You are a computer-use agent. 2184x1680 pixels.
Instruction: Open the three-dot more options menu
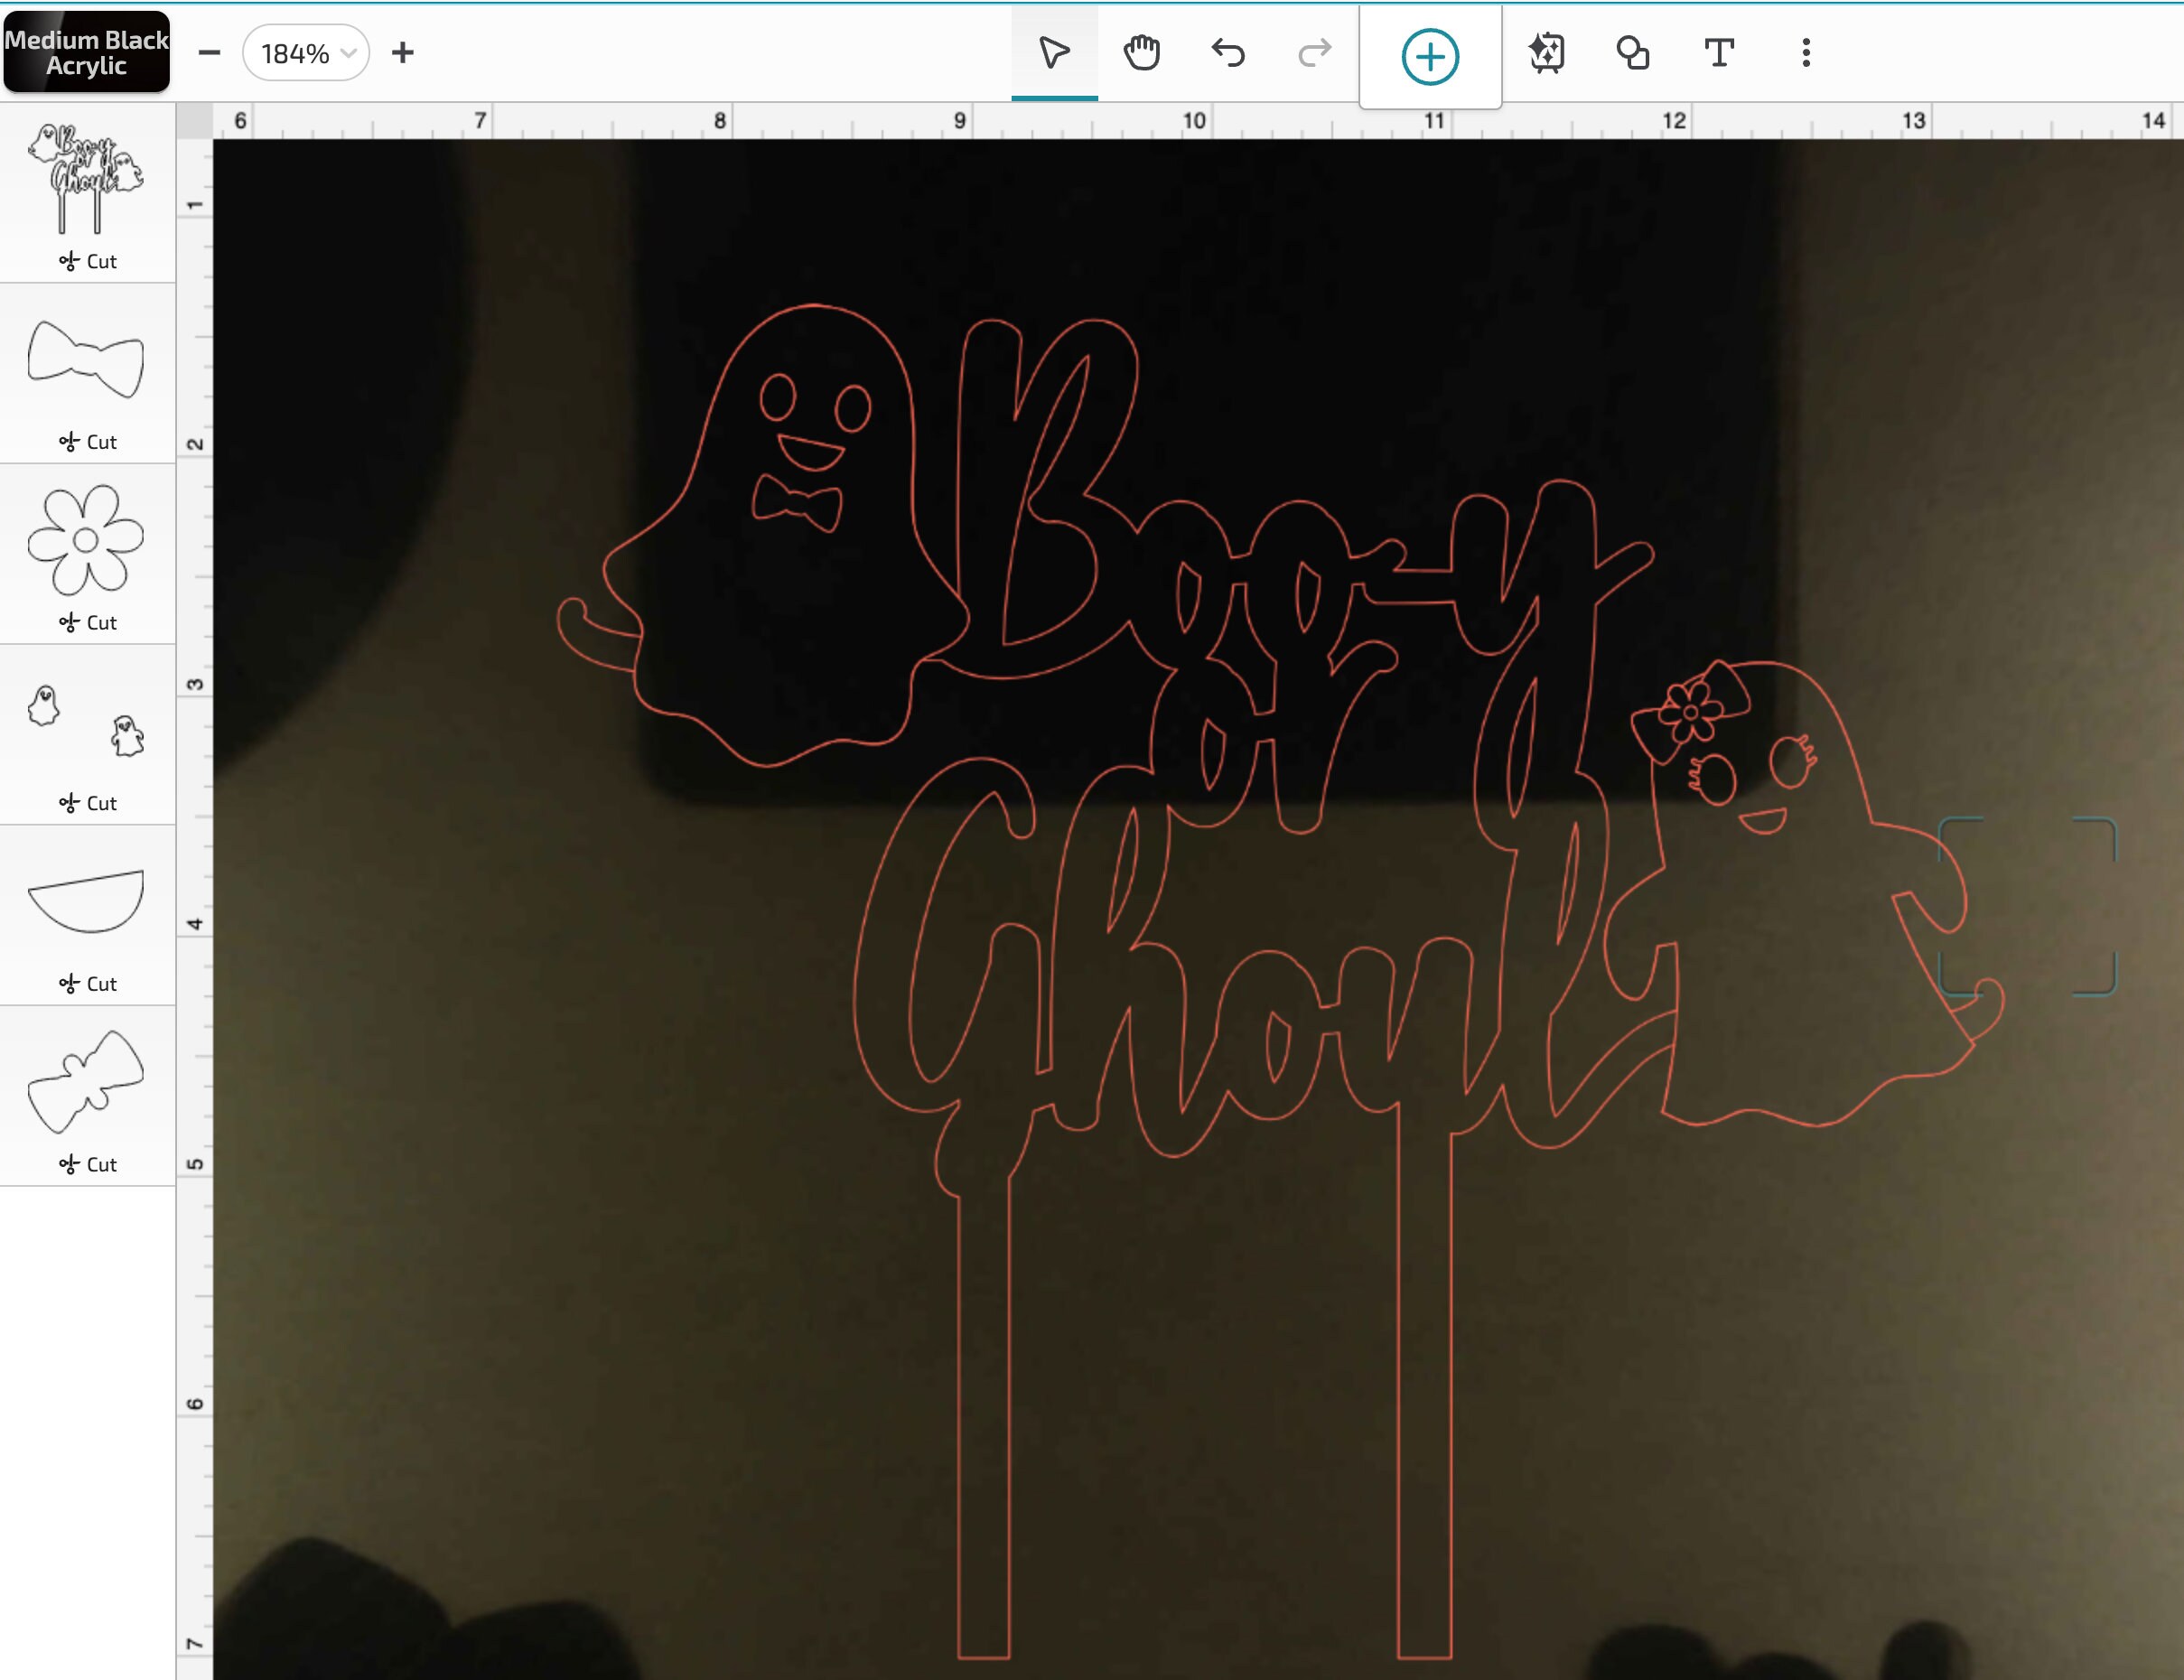[1806, 53]
